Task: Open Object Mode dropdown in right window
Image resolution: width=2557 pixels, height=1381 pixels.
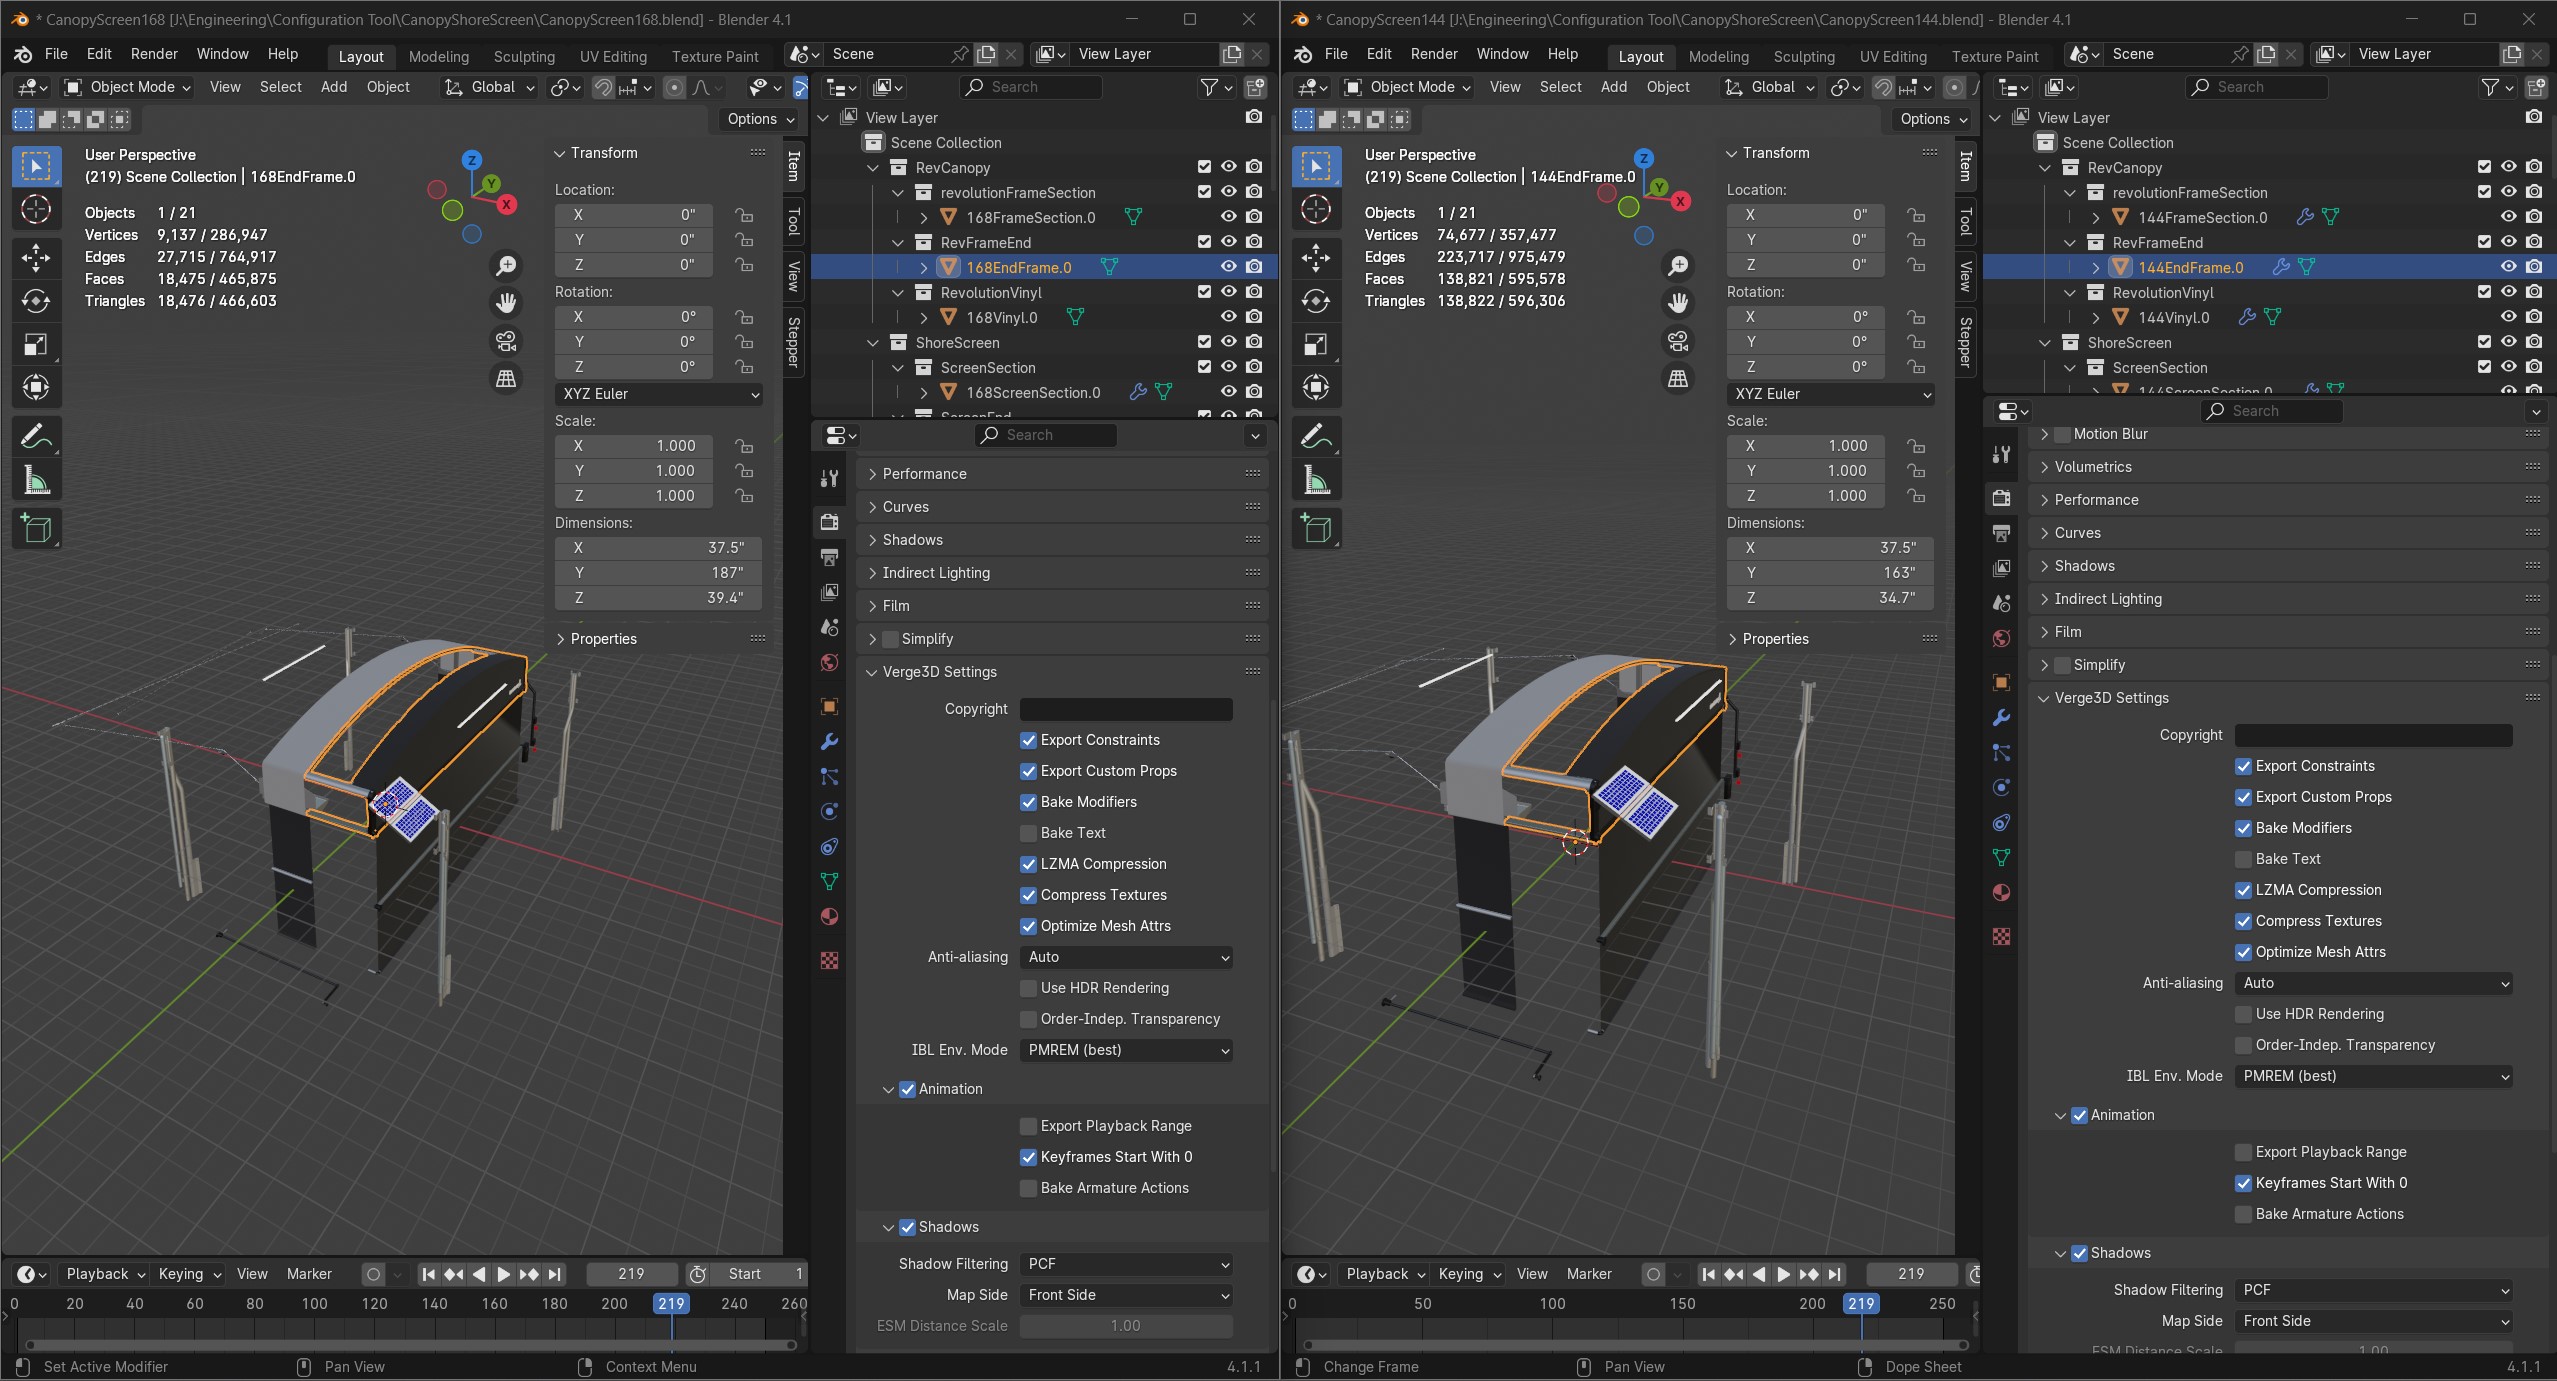Action: 1409,87
